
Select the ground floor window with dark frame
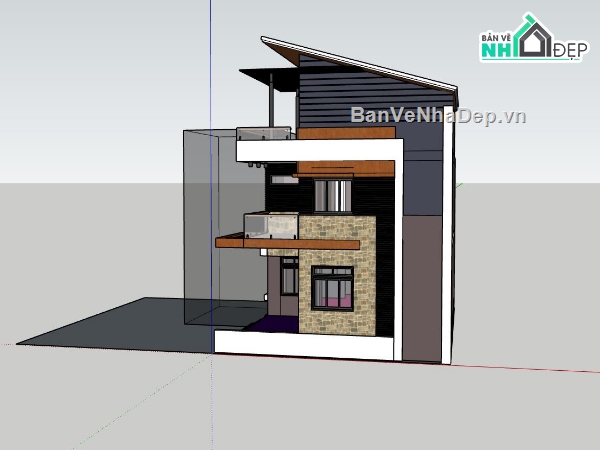333,288
